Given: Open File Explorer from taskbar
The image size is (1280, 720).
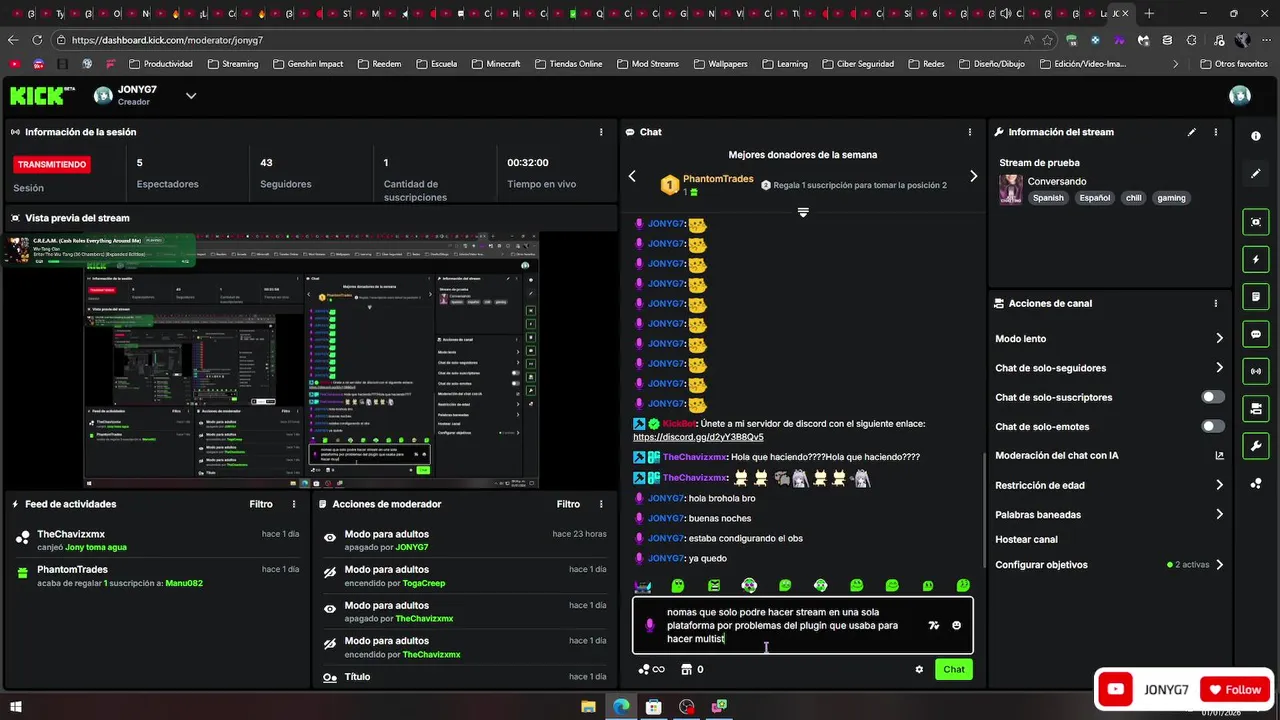Looking at the screenshot, I should click(x=588, y=706).
